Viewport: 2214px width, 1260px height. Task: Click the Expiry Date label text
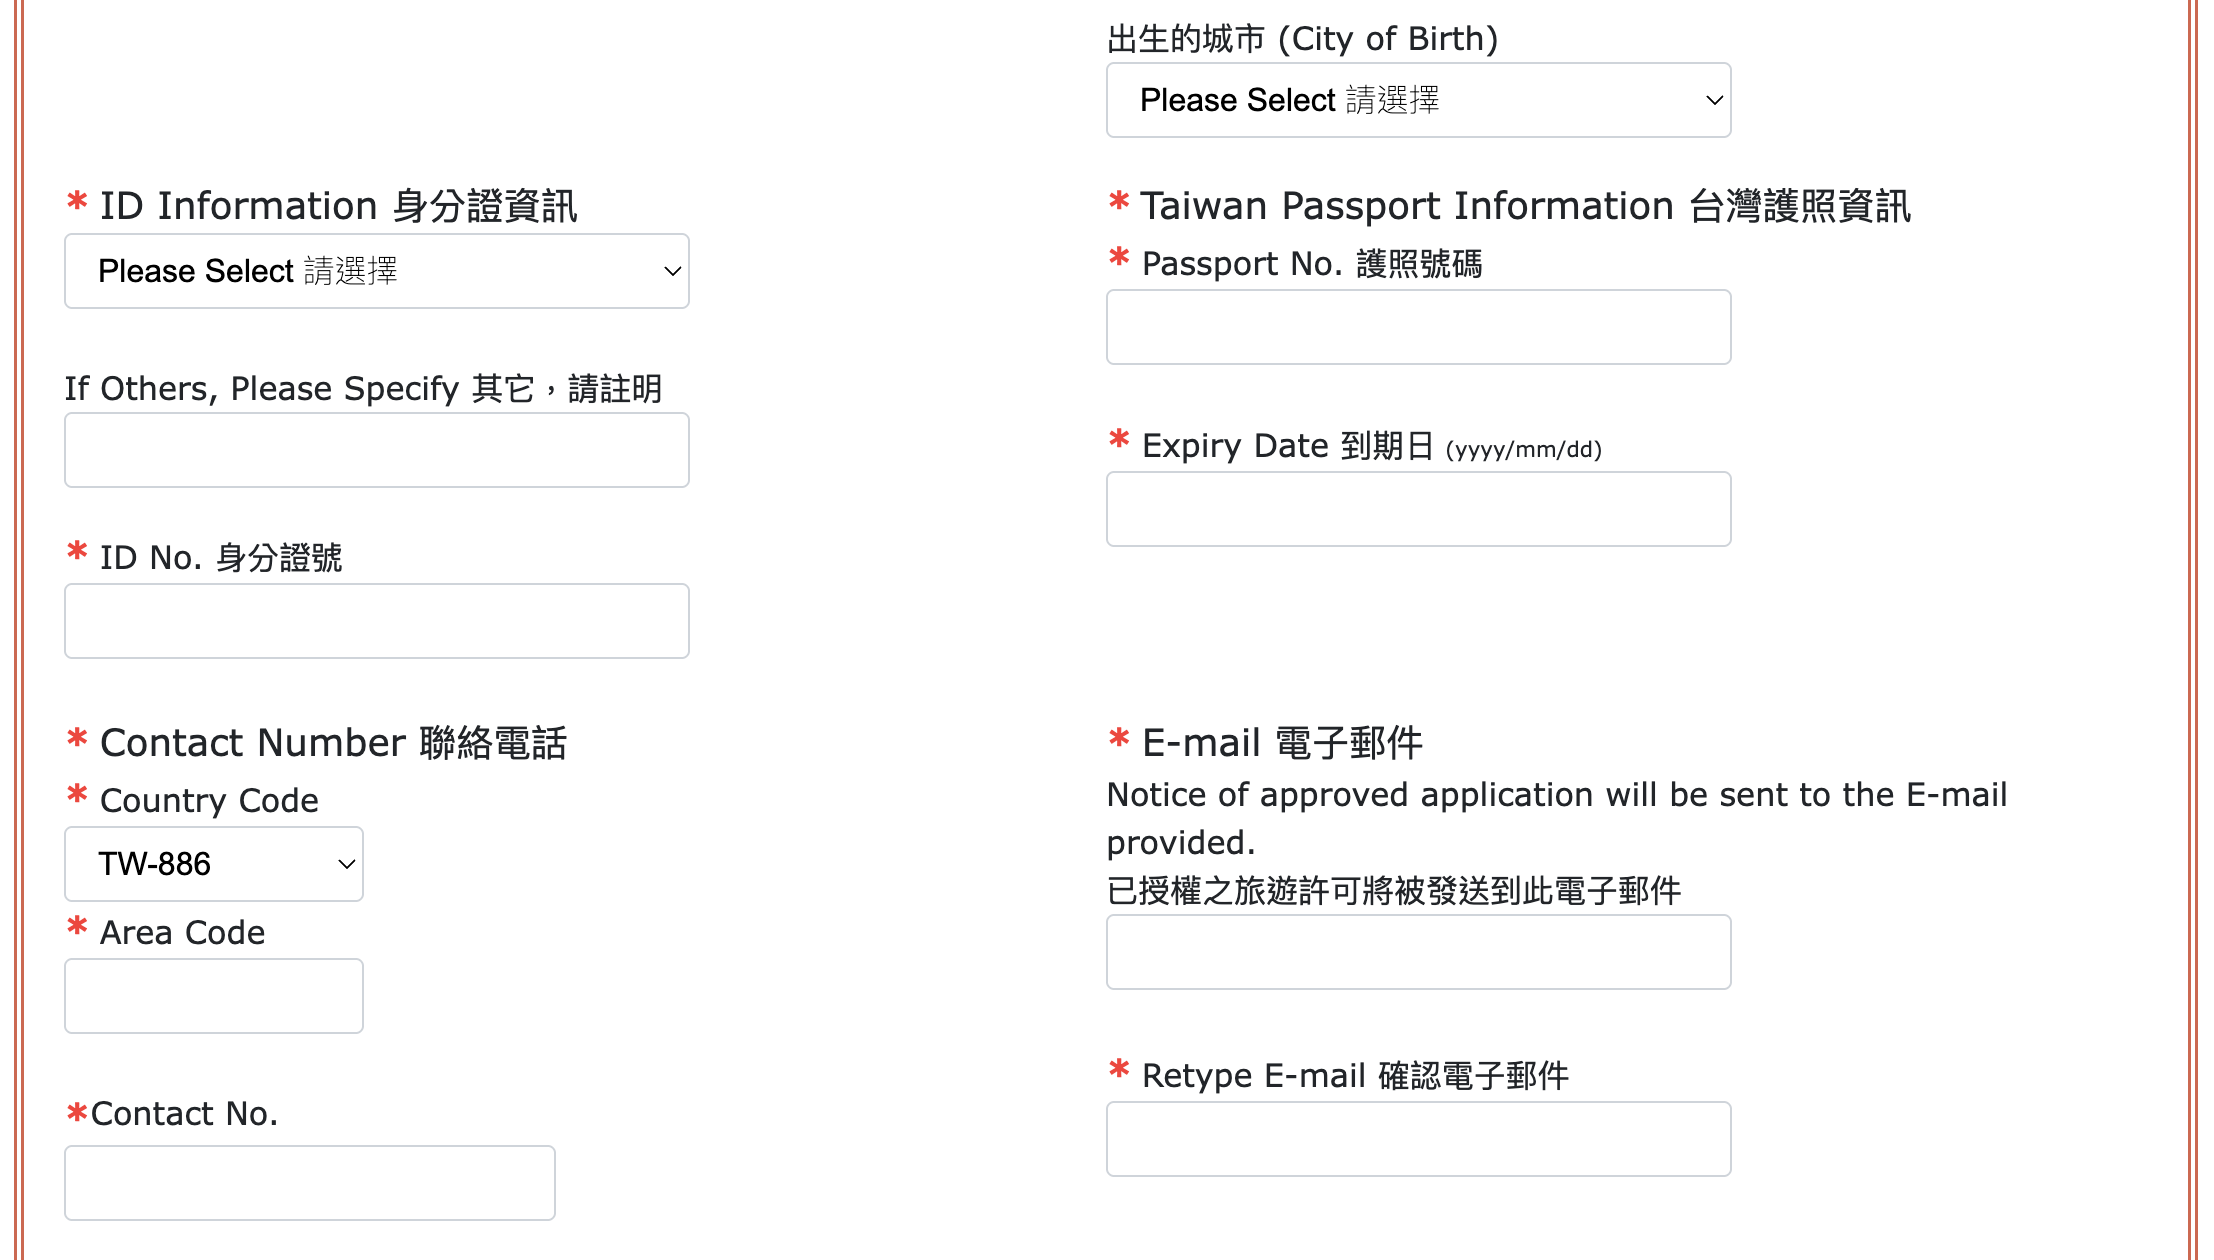pyautogui.click(x=1288, y=446)
